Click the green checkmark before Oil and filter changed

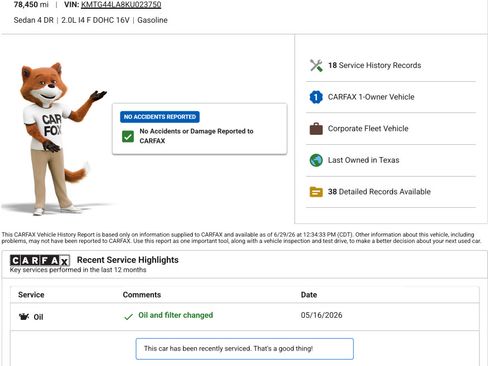pos(128,316)
